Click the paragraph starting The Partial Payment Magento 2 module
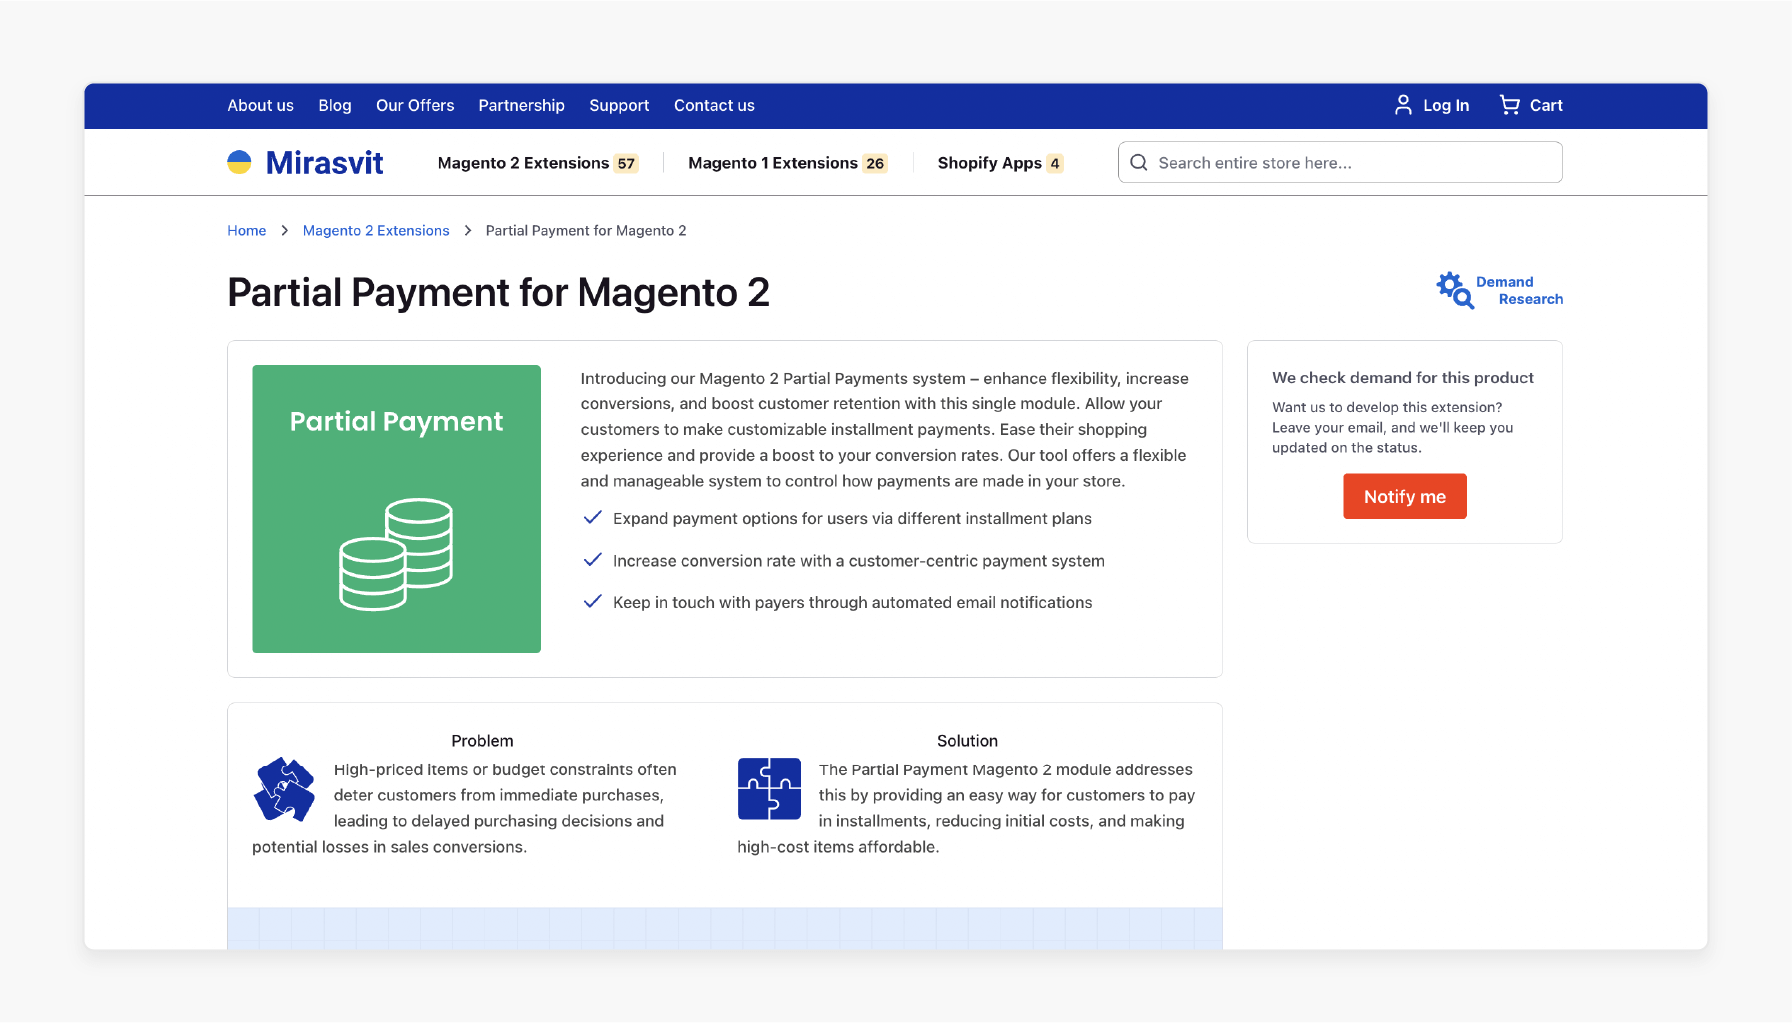1792x1023 pixels. pos(967,808)
